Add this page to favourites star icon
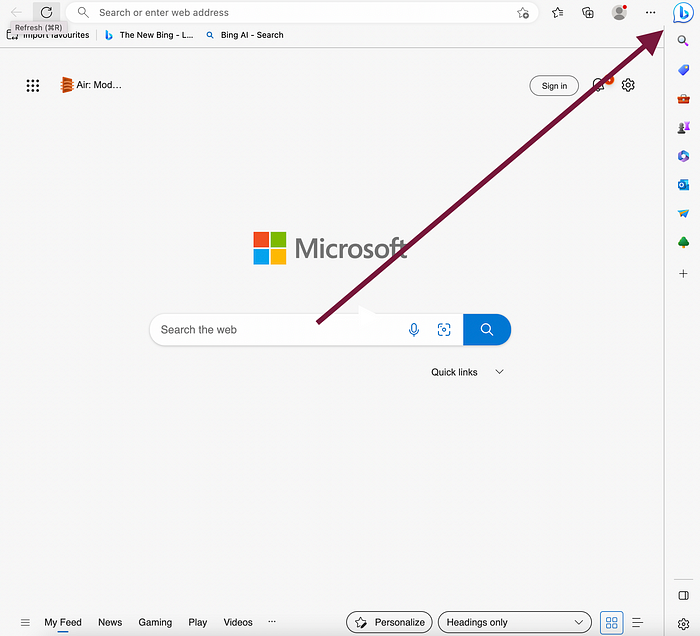This screenshot has height=636, width=700. [523, 13]
